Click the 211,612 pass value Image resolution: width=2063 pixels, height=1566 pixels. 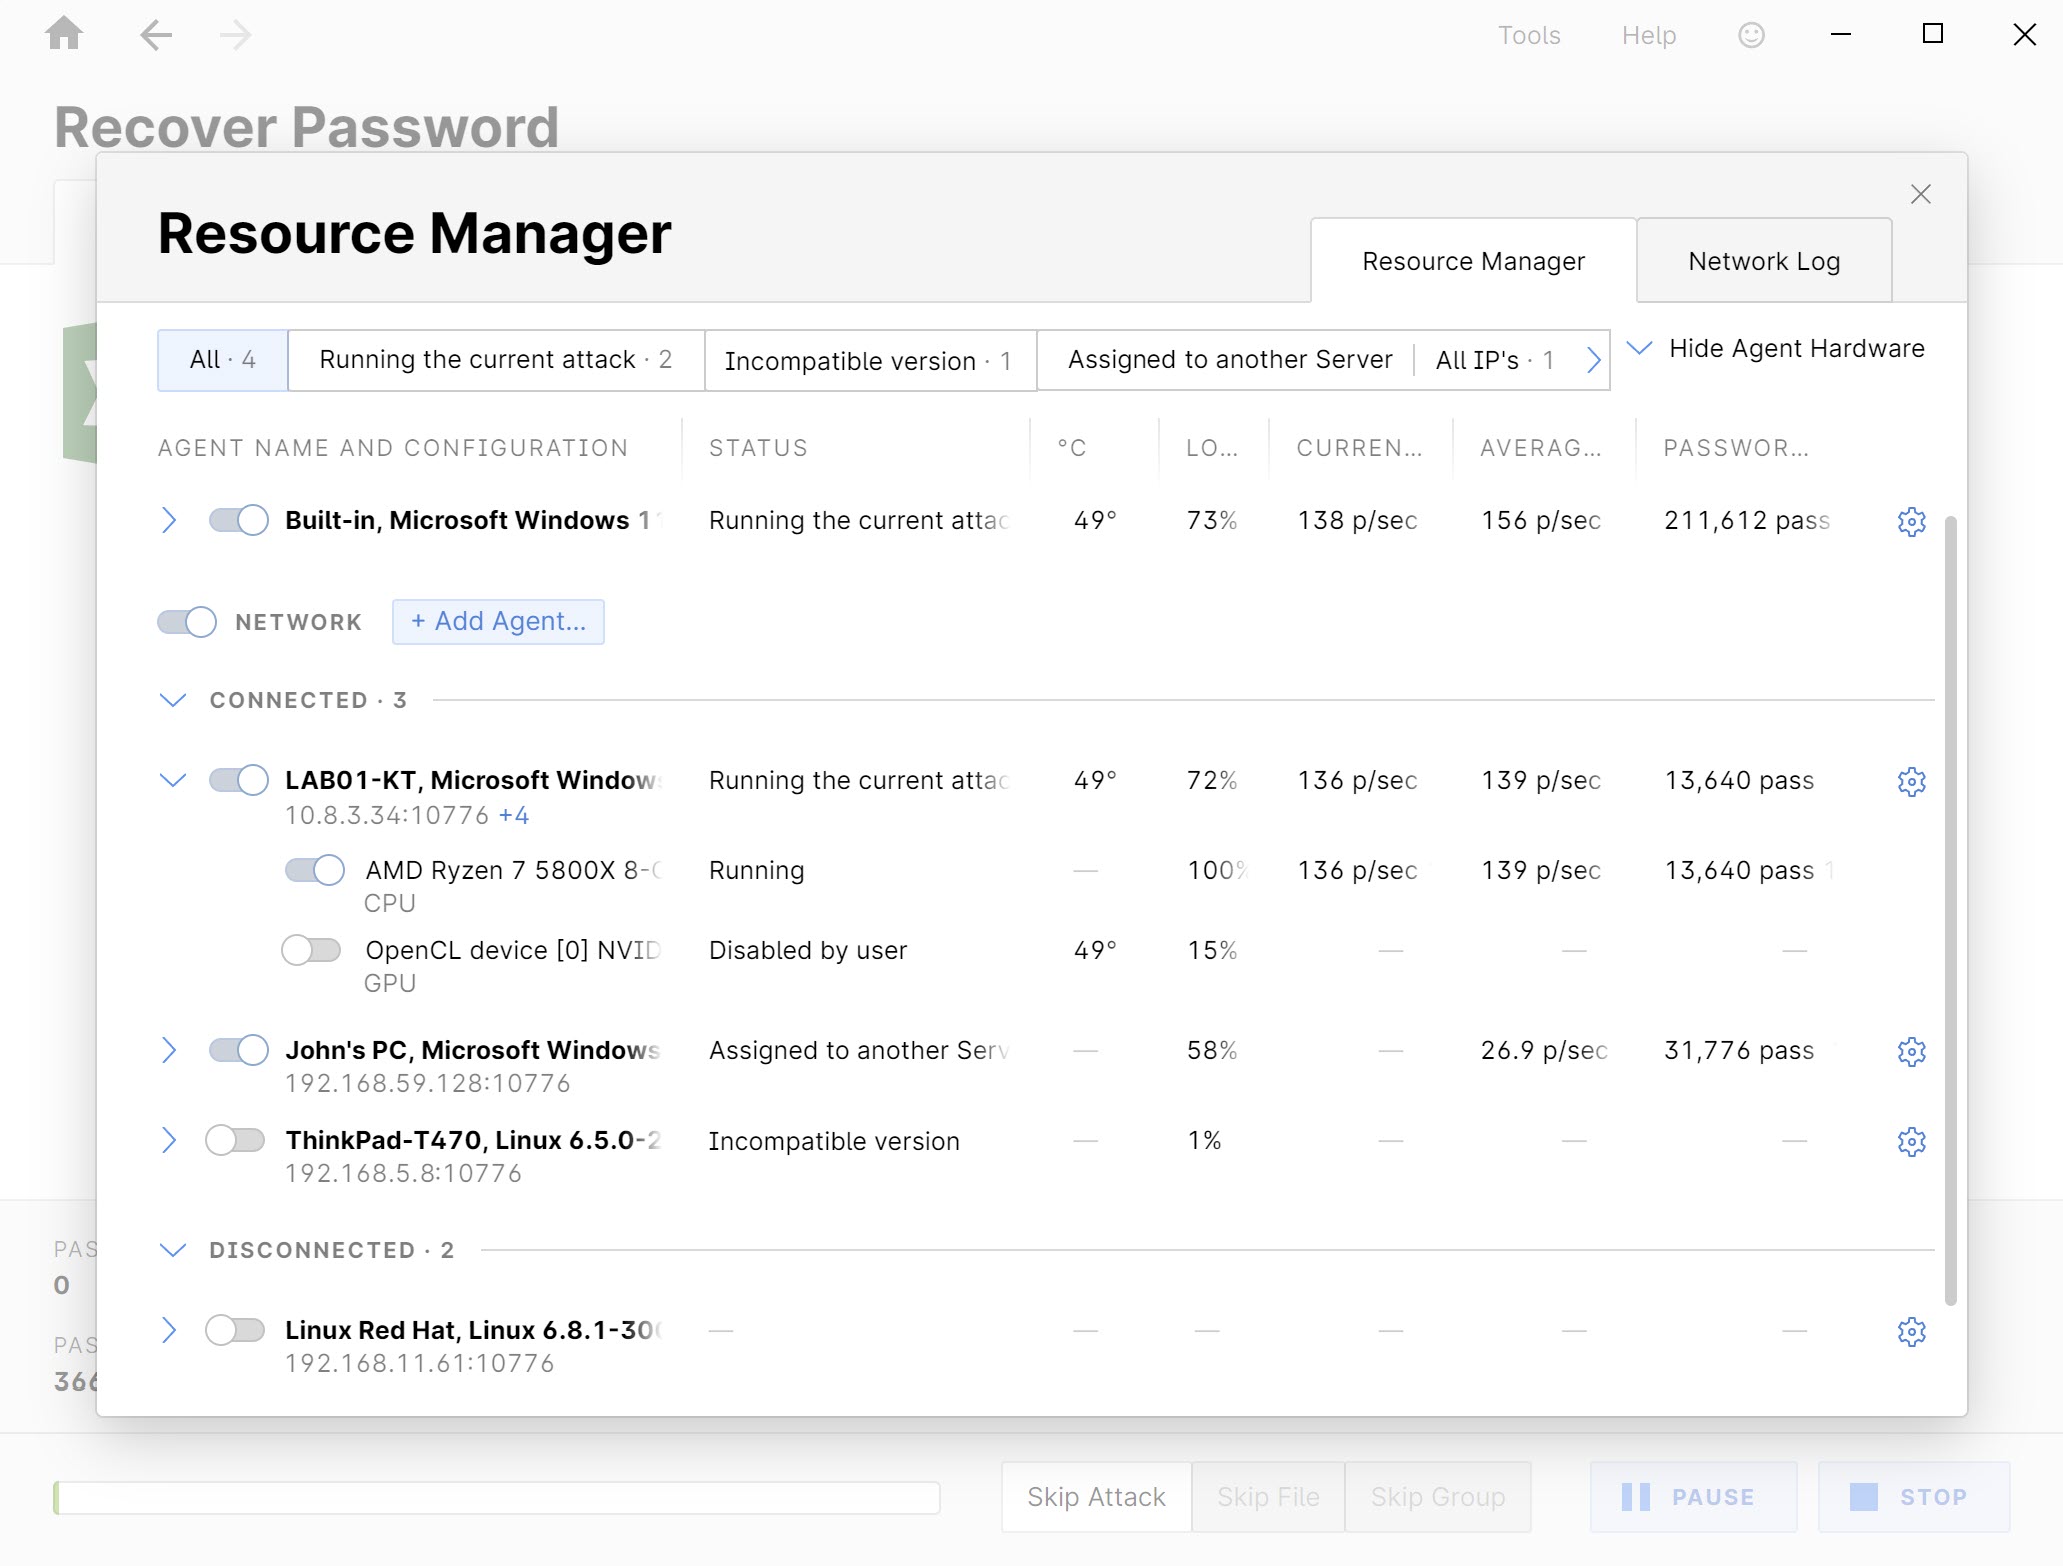pos(1747,520)
